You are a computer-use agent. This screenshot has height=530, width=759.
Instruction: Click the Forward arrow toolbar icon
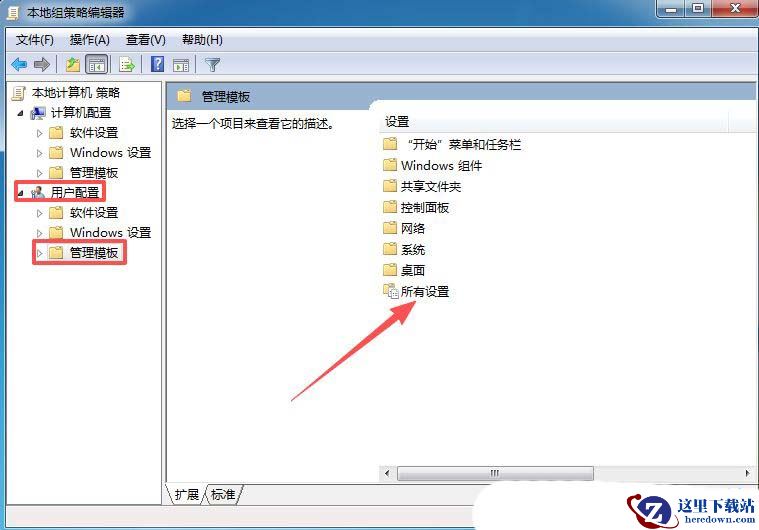[42, 64]
